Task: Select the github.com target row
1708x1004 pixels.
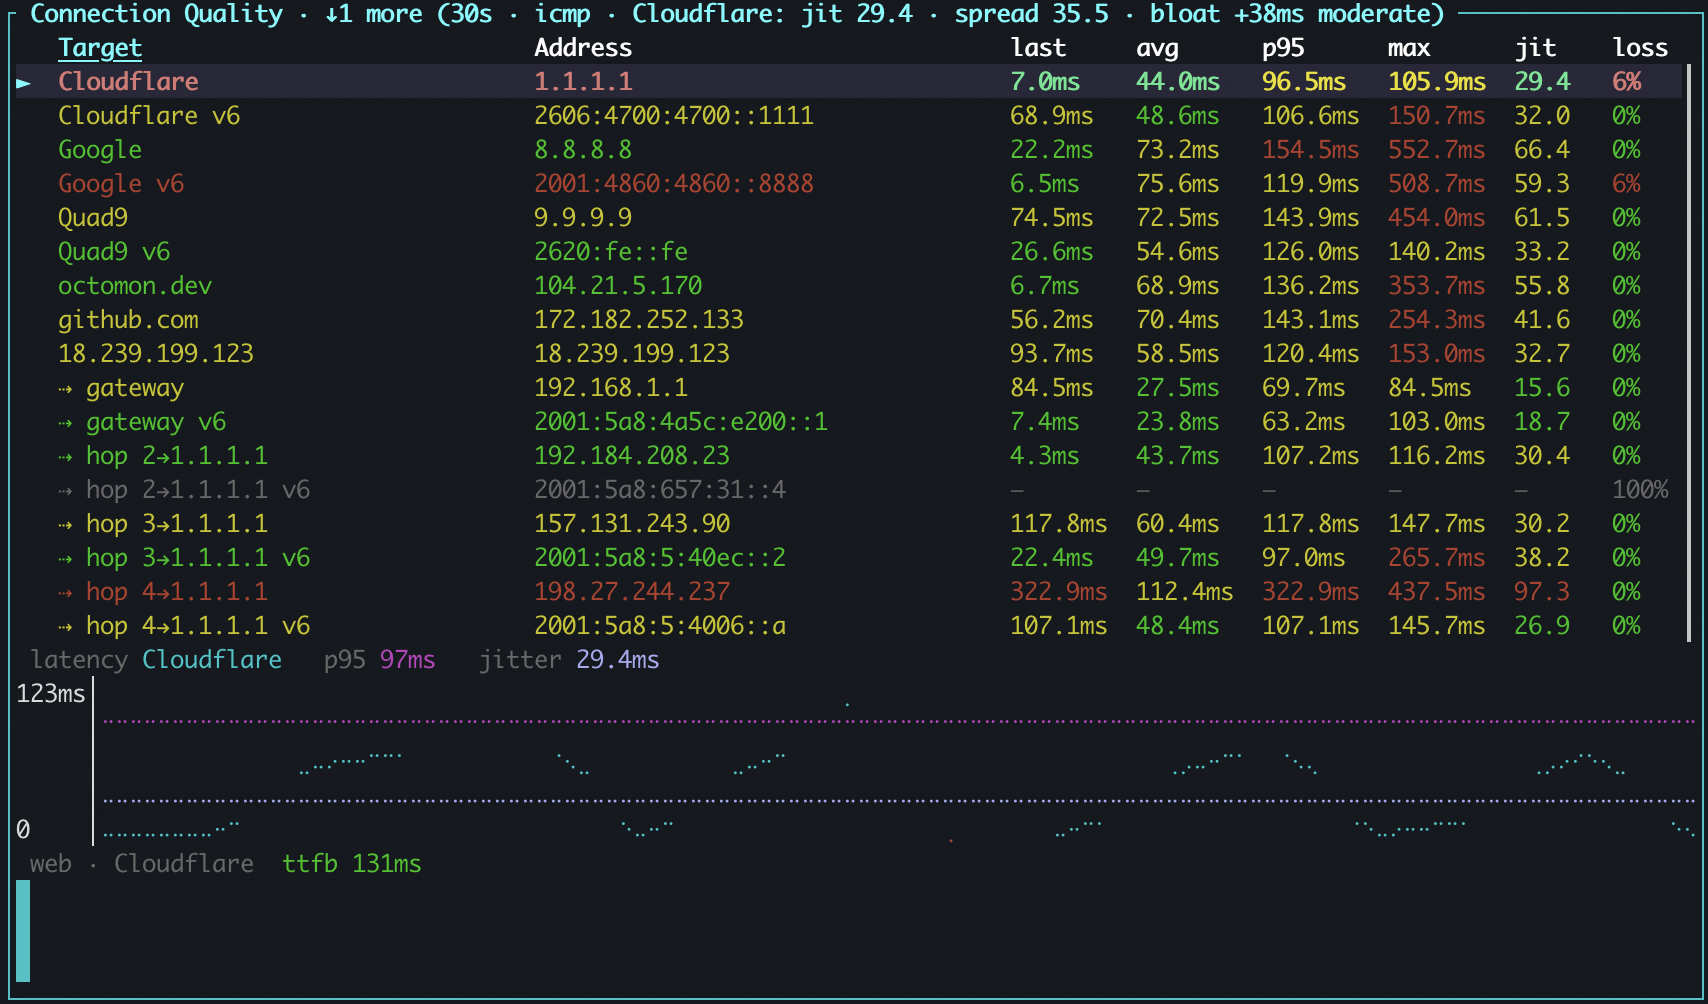Action: pos(849,319)
